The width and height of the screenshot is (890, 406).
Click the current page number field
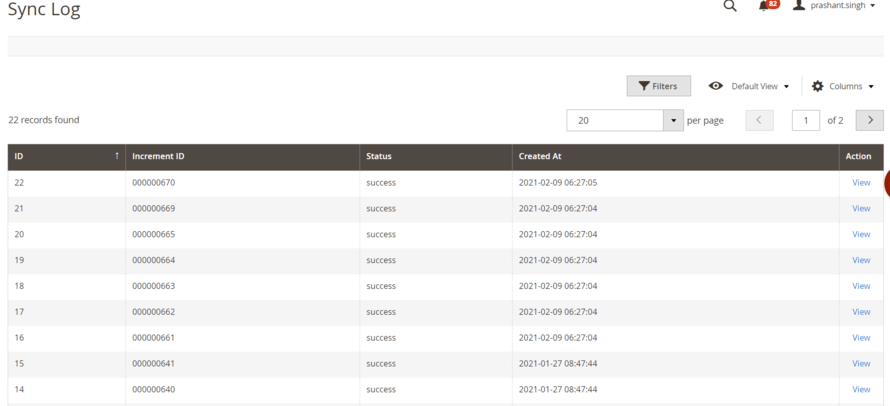[x=806, y=120]
